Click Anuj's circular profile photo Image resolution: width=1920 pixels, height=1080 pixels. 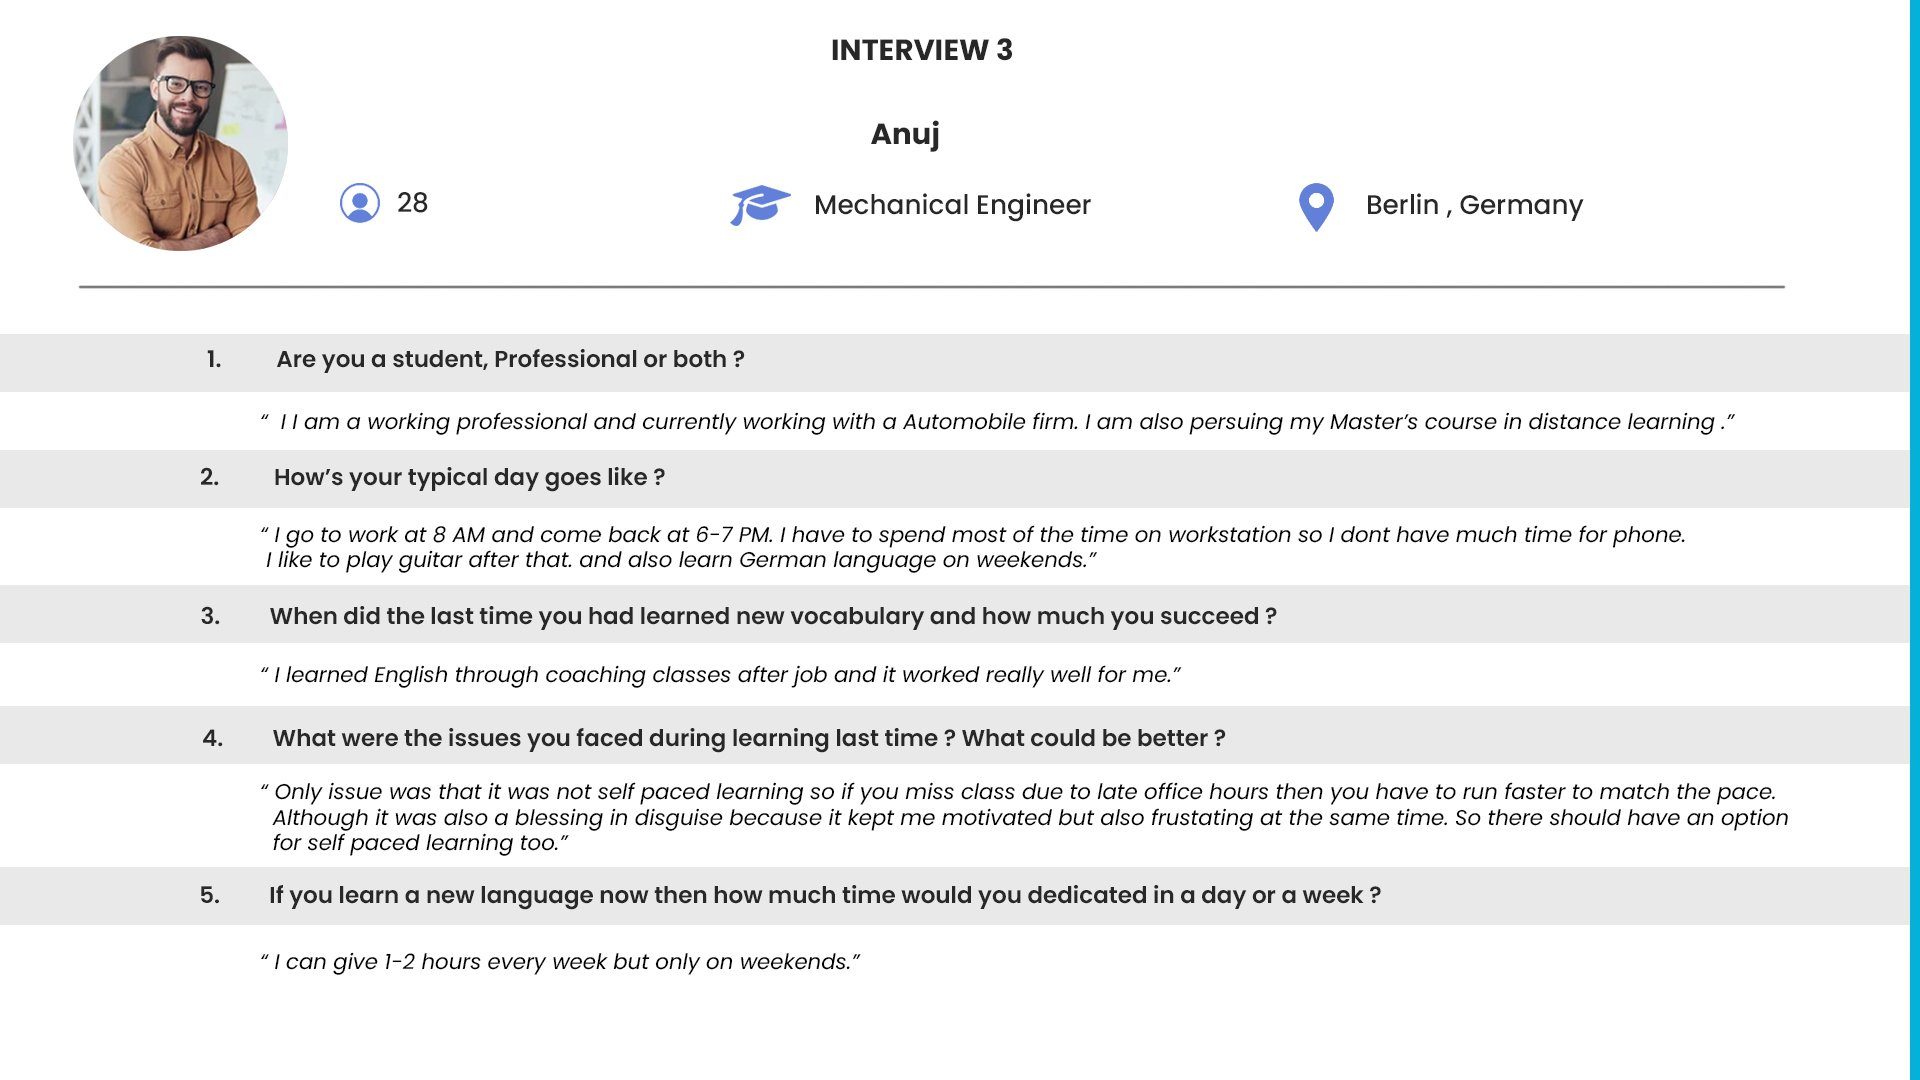tap(181, 144)
